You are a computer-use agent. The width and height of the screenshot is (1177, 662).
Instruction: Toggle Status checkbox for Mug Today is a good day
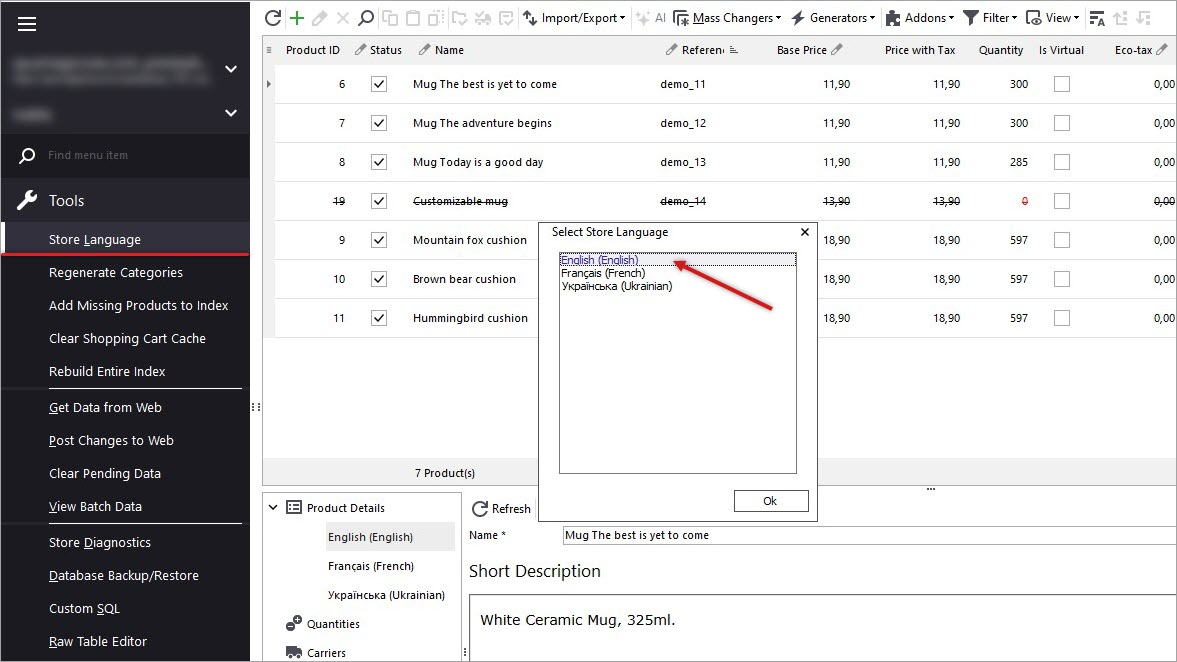tap(379, 162)
